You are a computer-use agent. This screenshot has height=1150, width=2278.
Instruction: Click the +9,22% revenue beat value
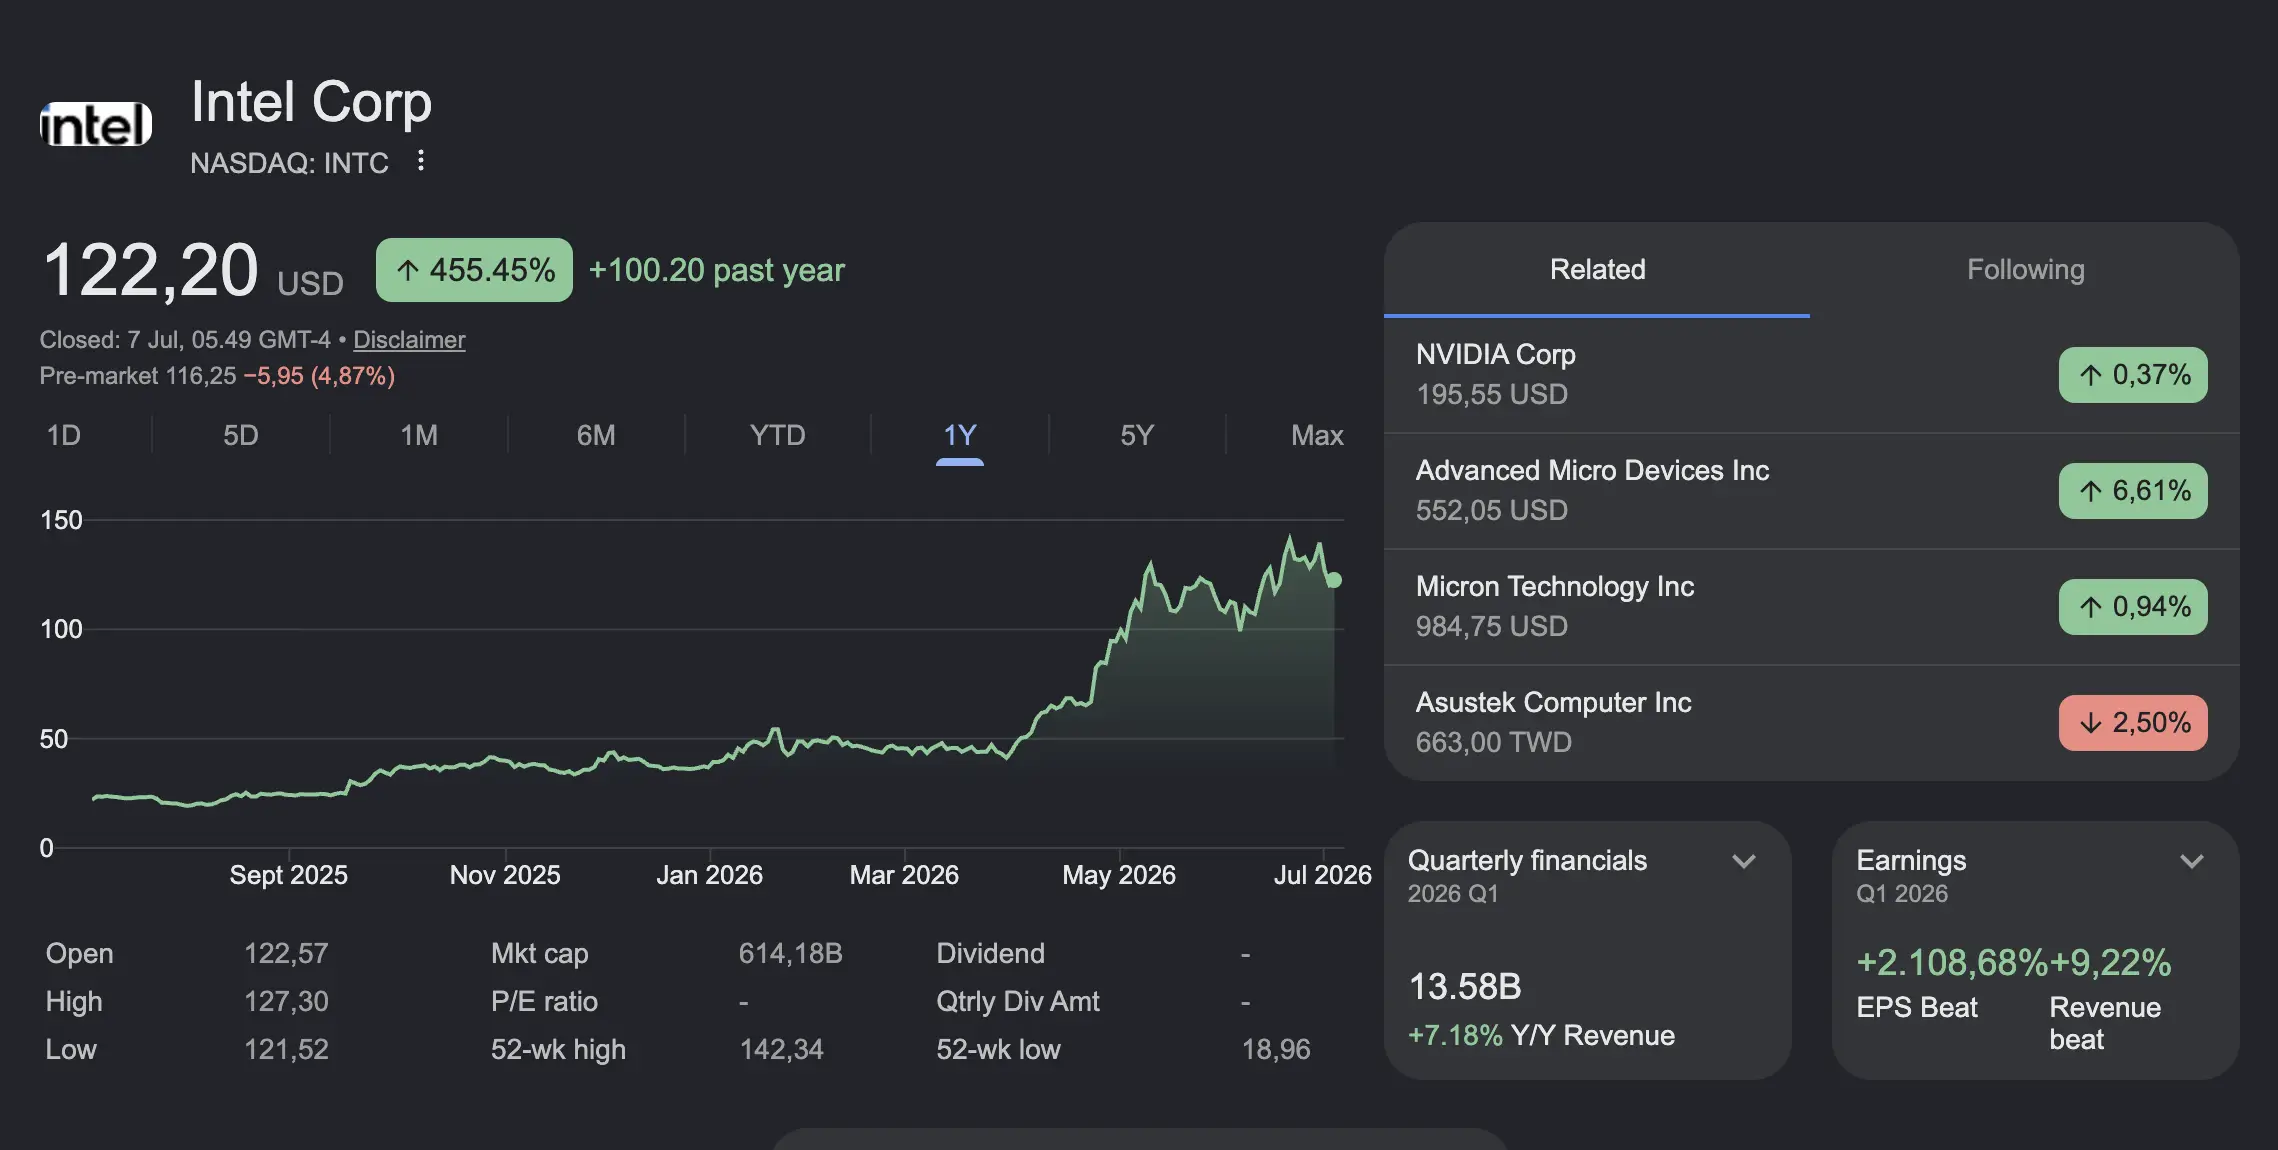point(2110,963)
